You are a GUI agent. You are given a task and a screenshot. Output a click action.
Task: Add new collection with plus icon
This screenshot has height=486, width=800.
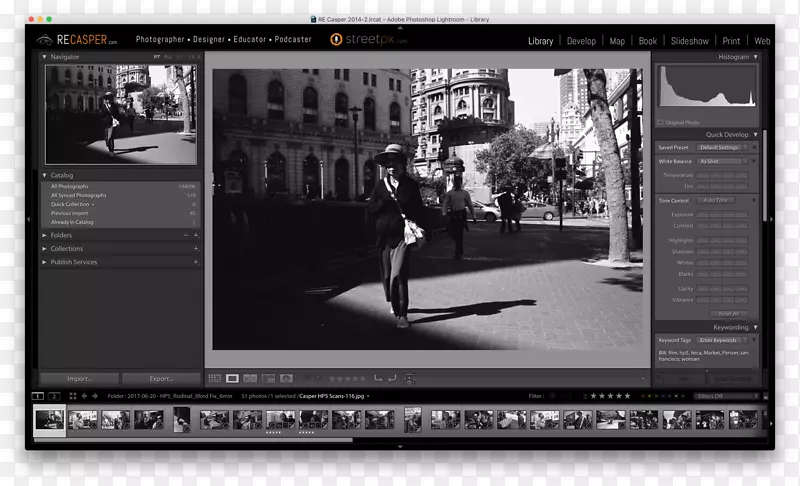(x=196, y=248)
